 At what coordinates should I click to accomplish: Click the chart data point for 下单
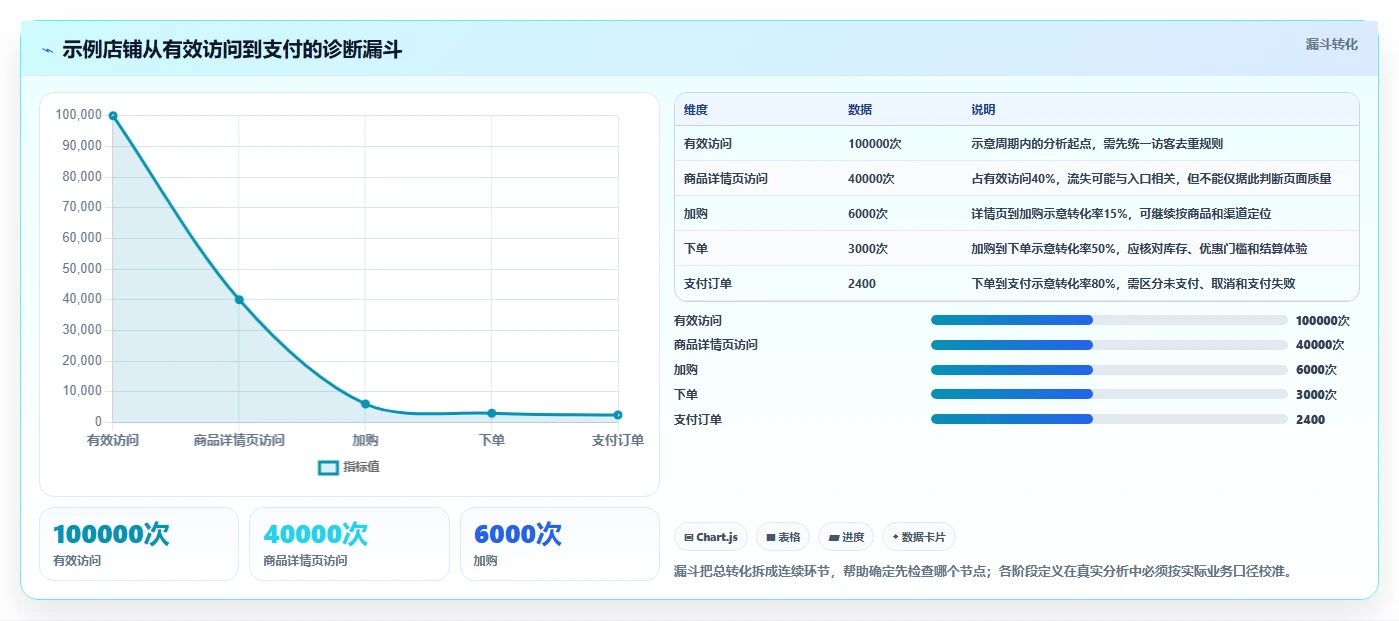pos(491,413)
